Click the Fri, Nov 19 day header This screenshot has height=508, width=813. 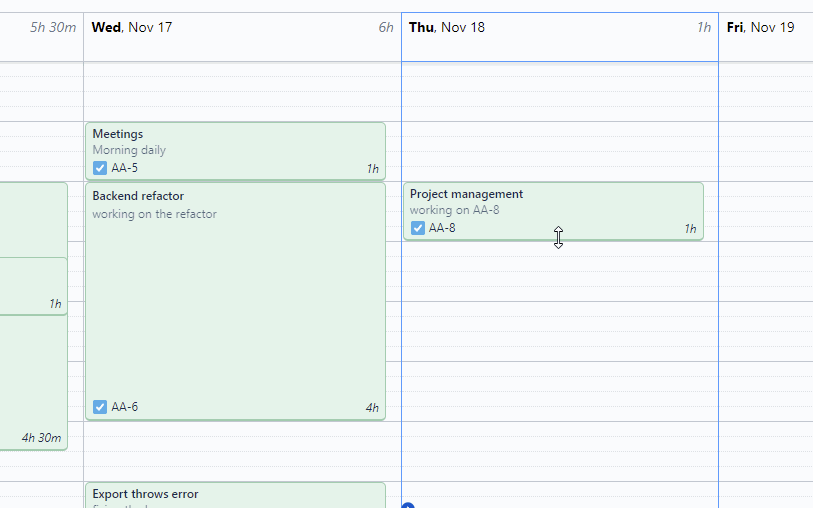coord(760,27)
